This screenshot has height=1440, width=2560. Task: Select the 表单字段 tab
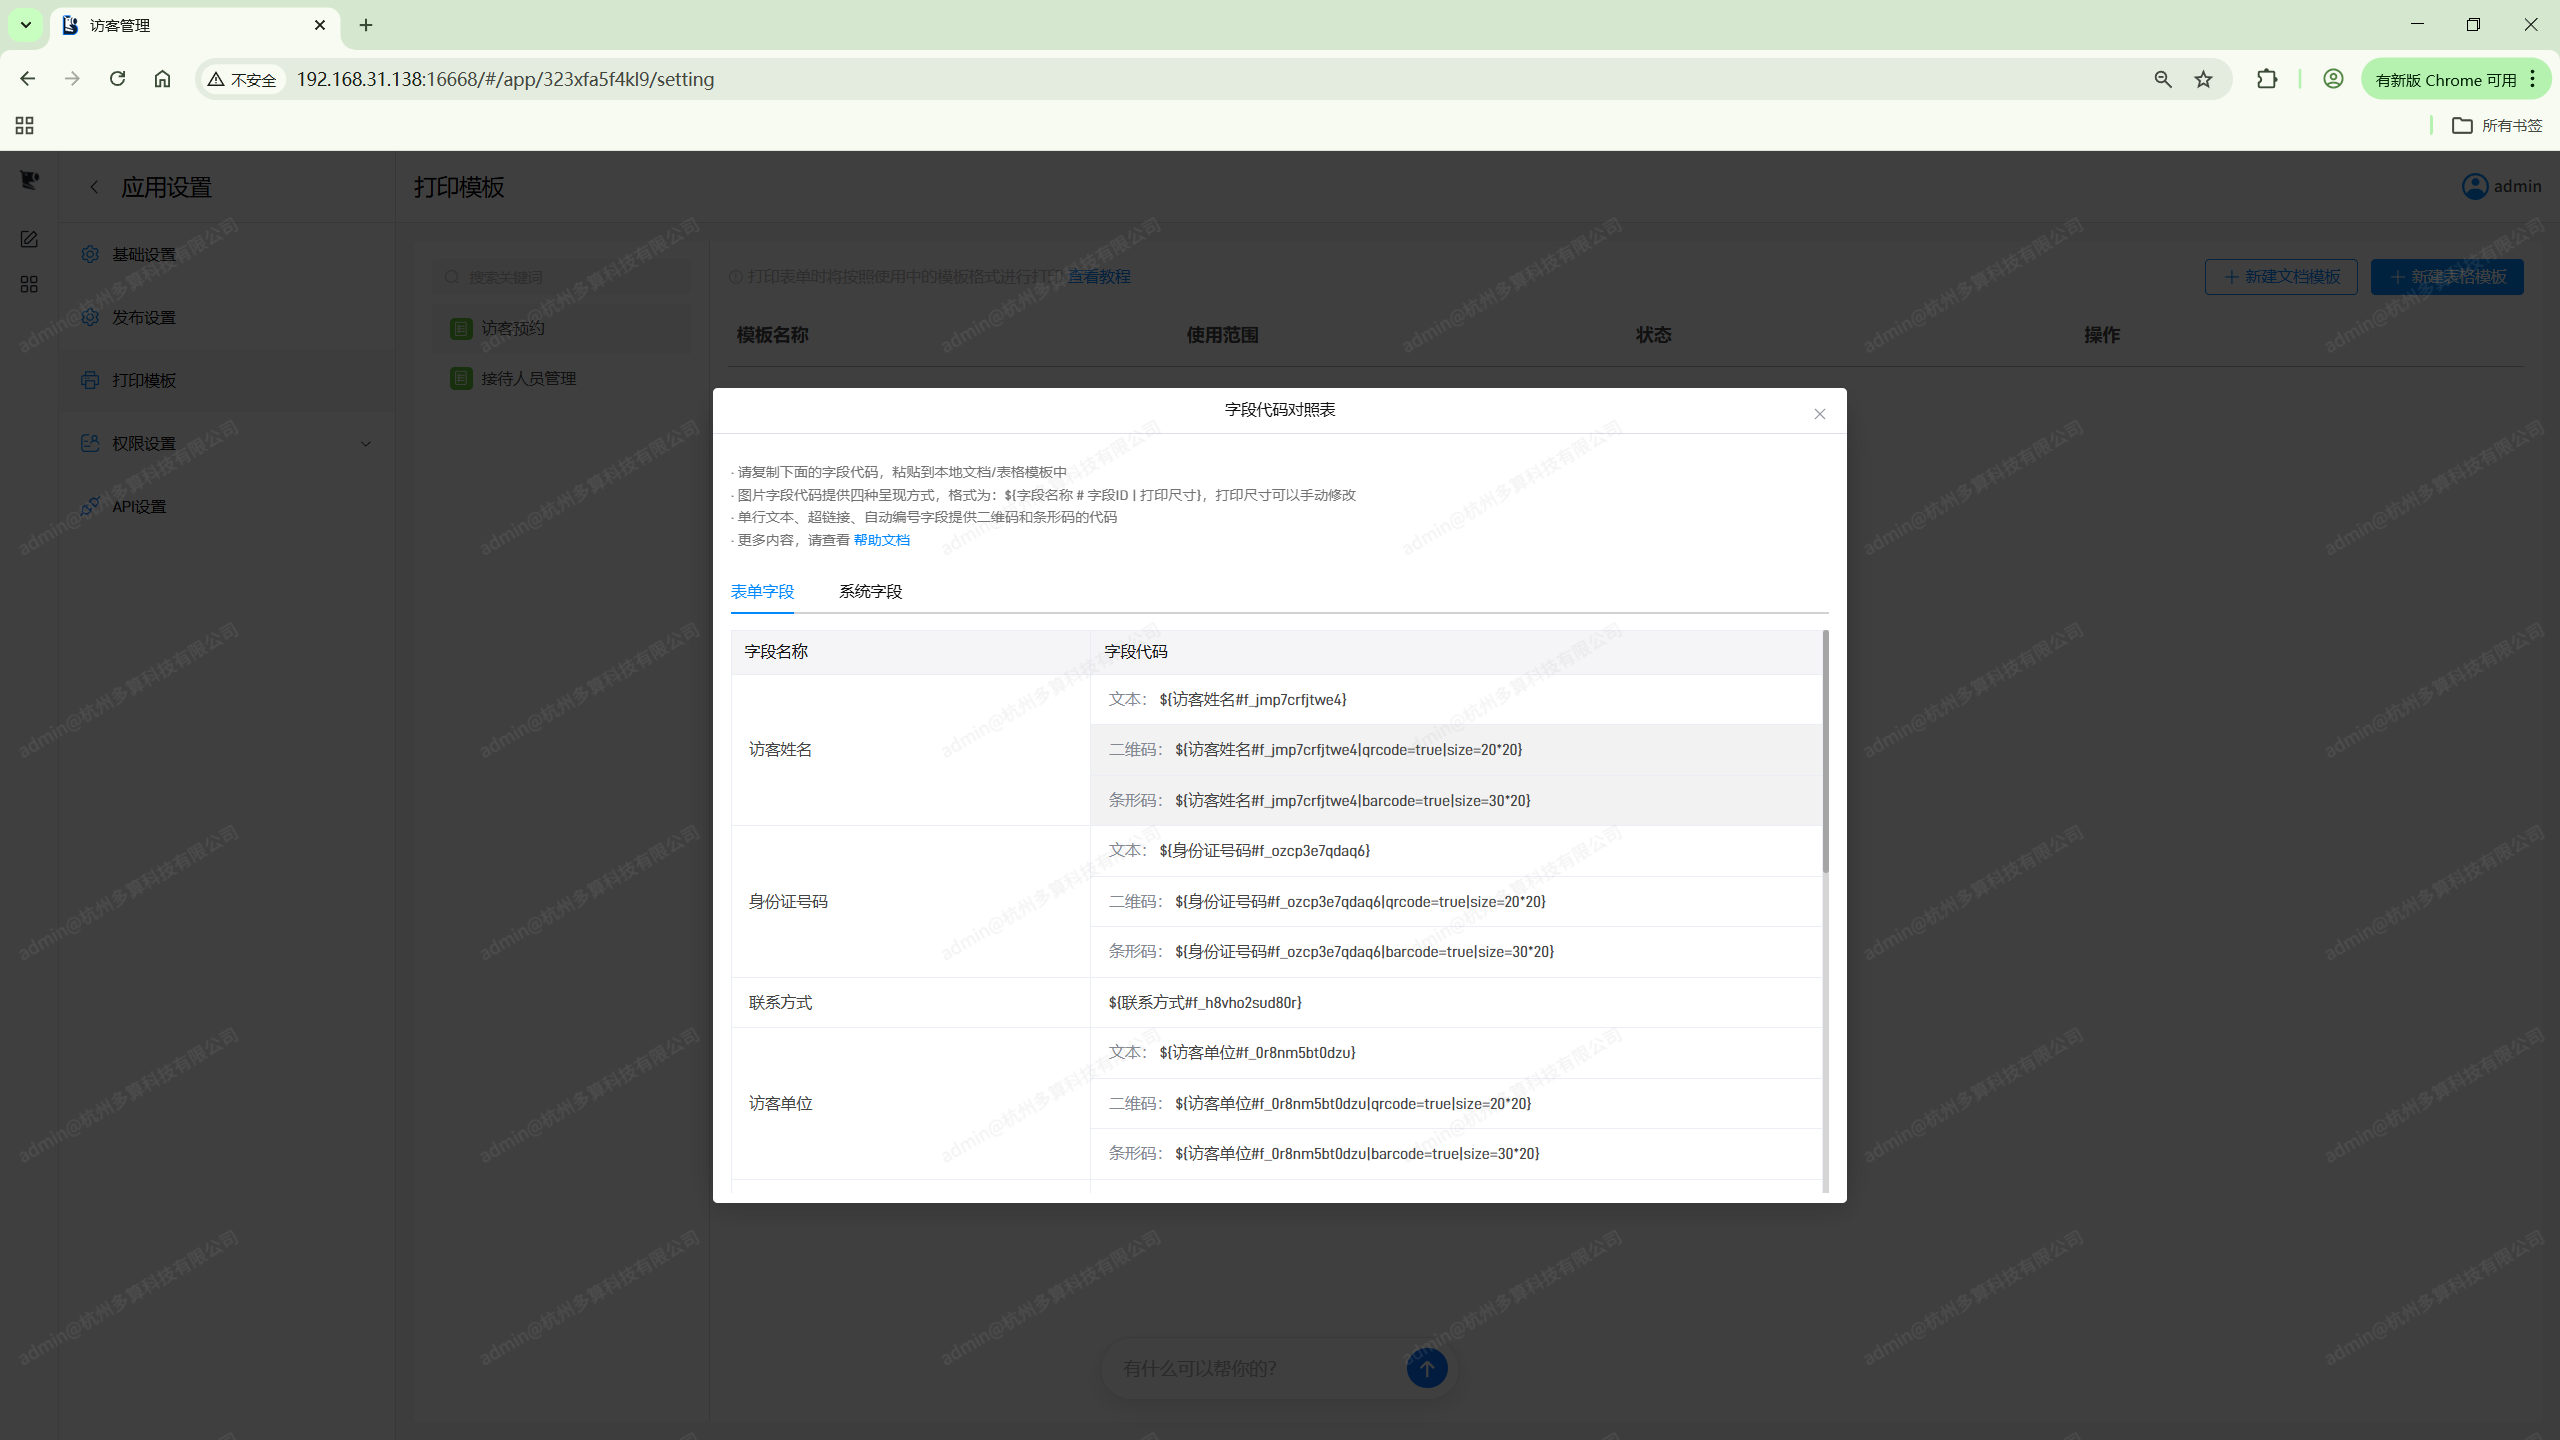pyautogui.click(x=762, y=591)
